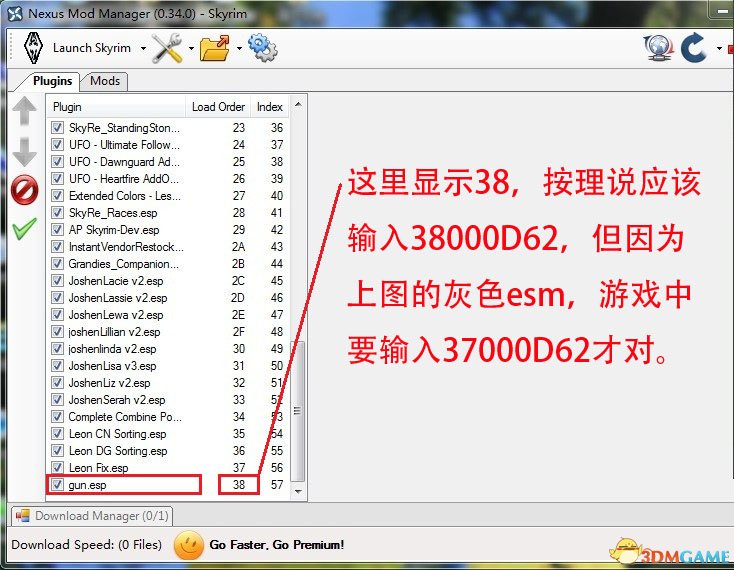Sort by the Index column header
The width and height of the screenshot is (734, 570).
pyautogui.click(x=270, y=107)
